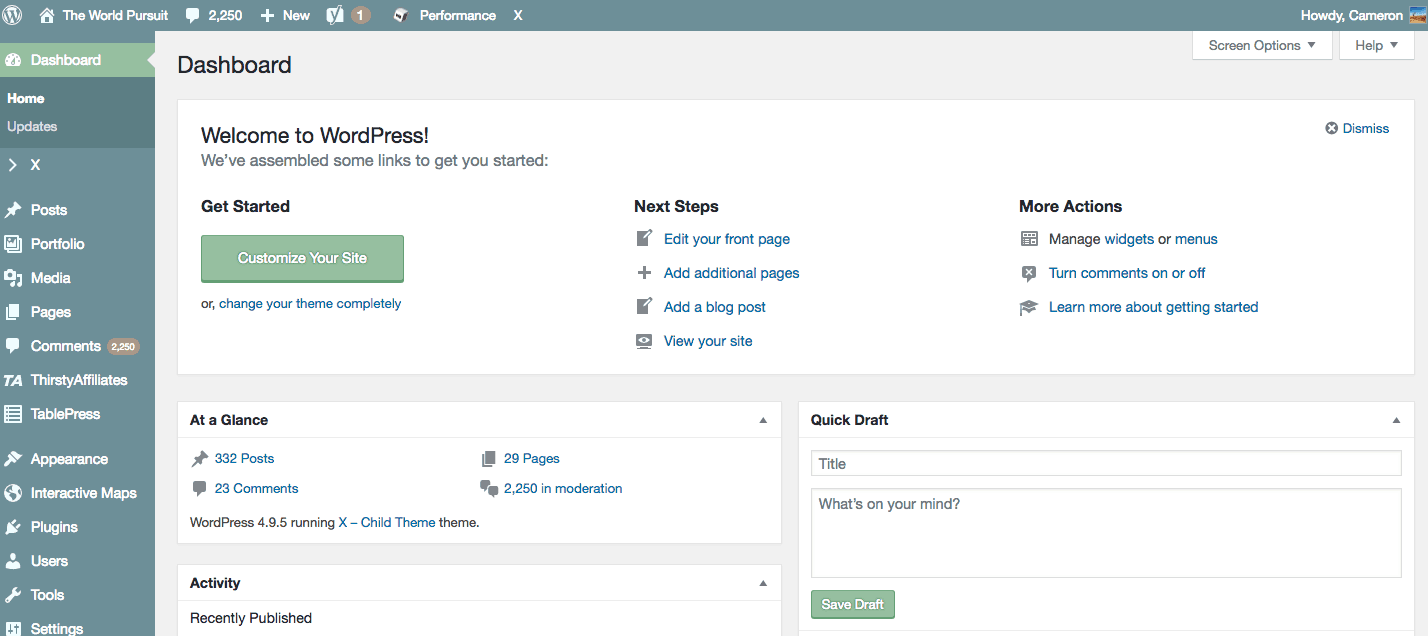Viewport: 1428px width, 636px height.
Task: Open the 23 Comments link
Action: [x=256, y=489]
